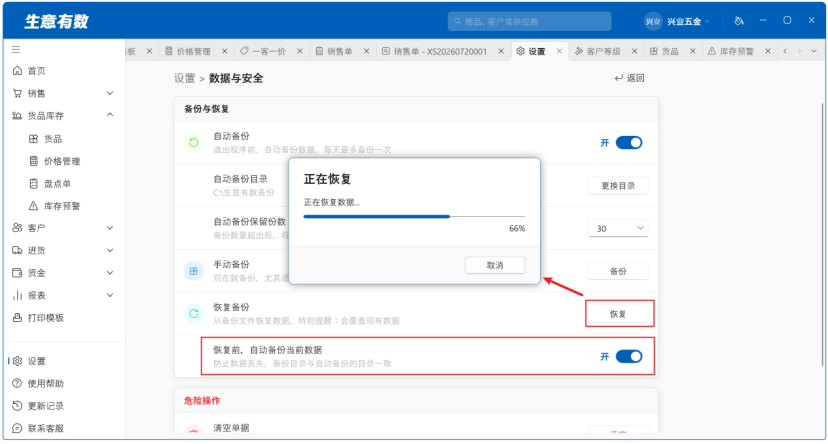Click the 更换目录 button
The width and height of the screenshot is (828, 444).
[x=618, y=186]
